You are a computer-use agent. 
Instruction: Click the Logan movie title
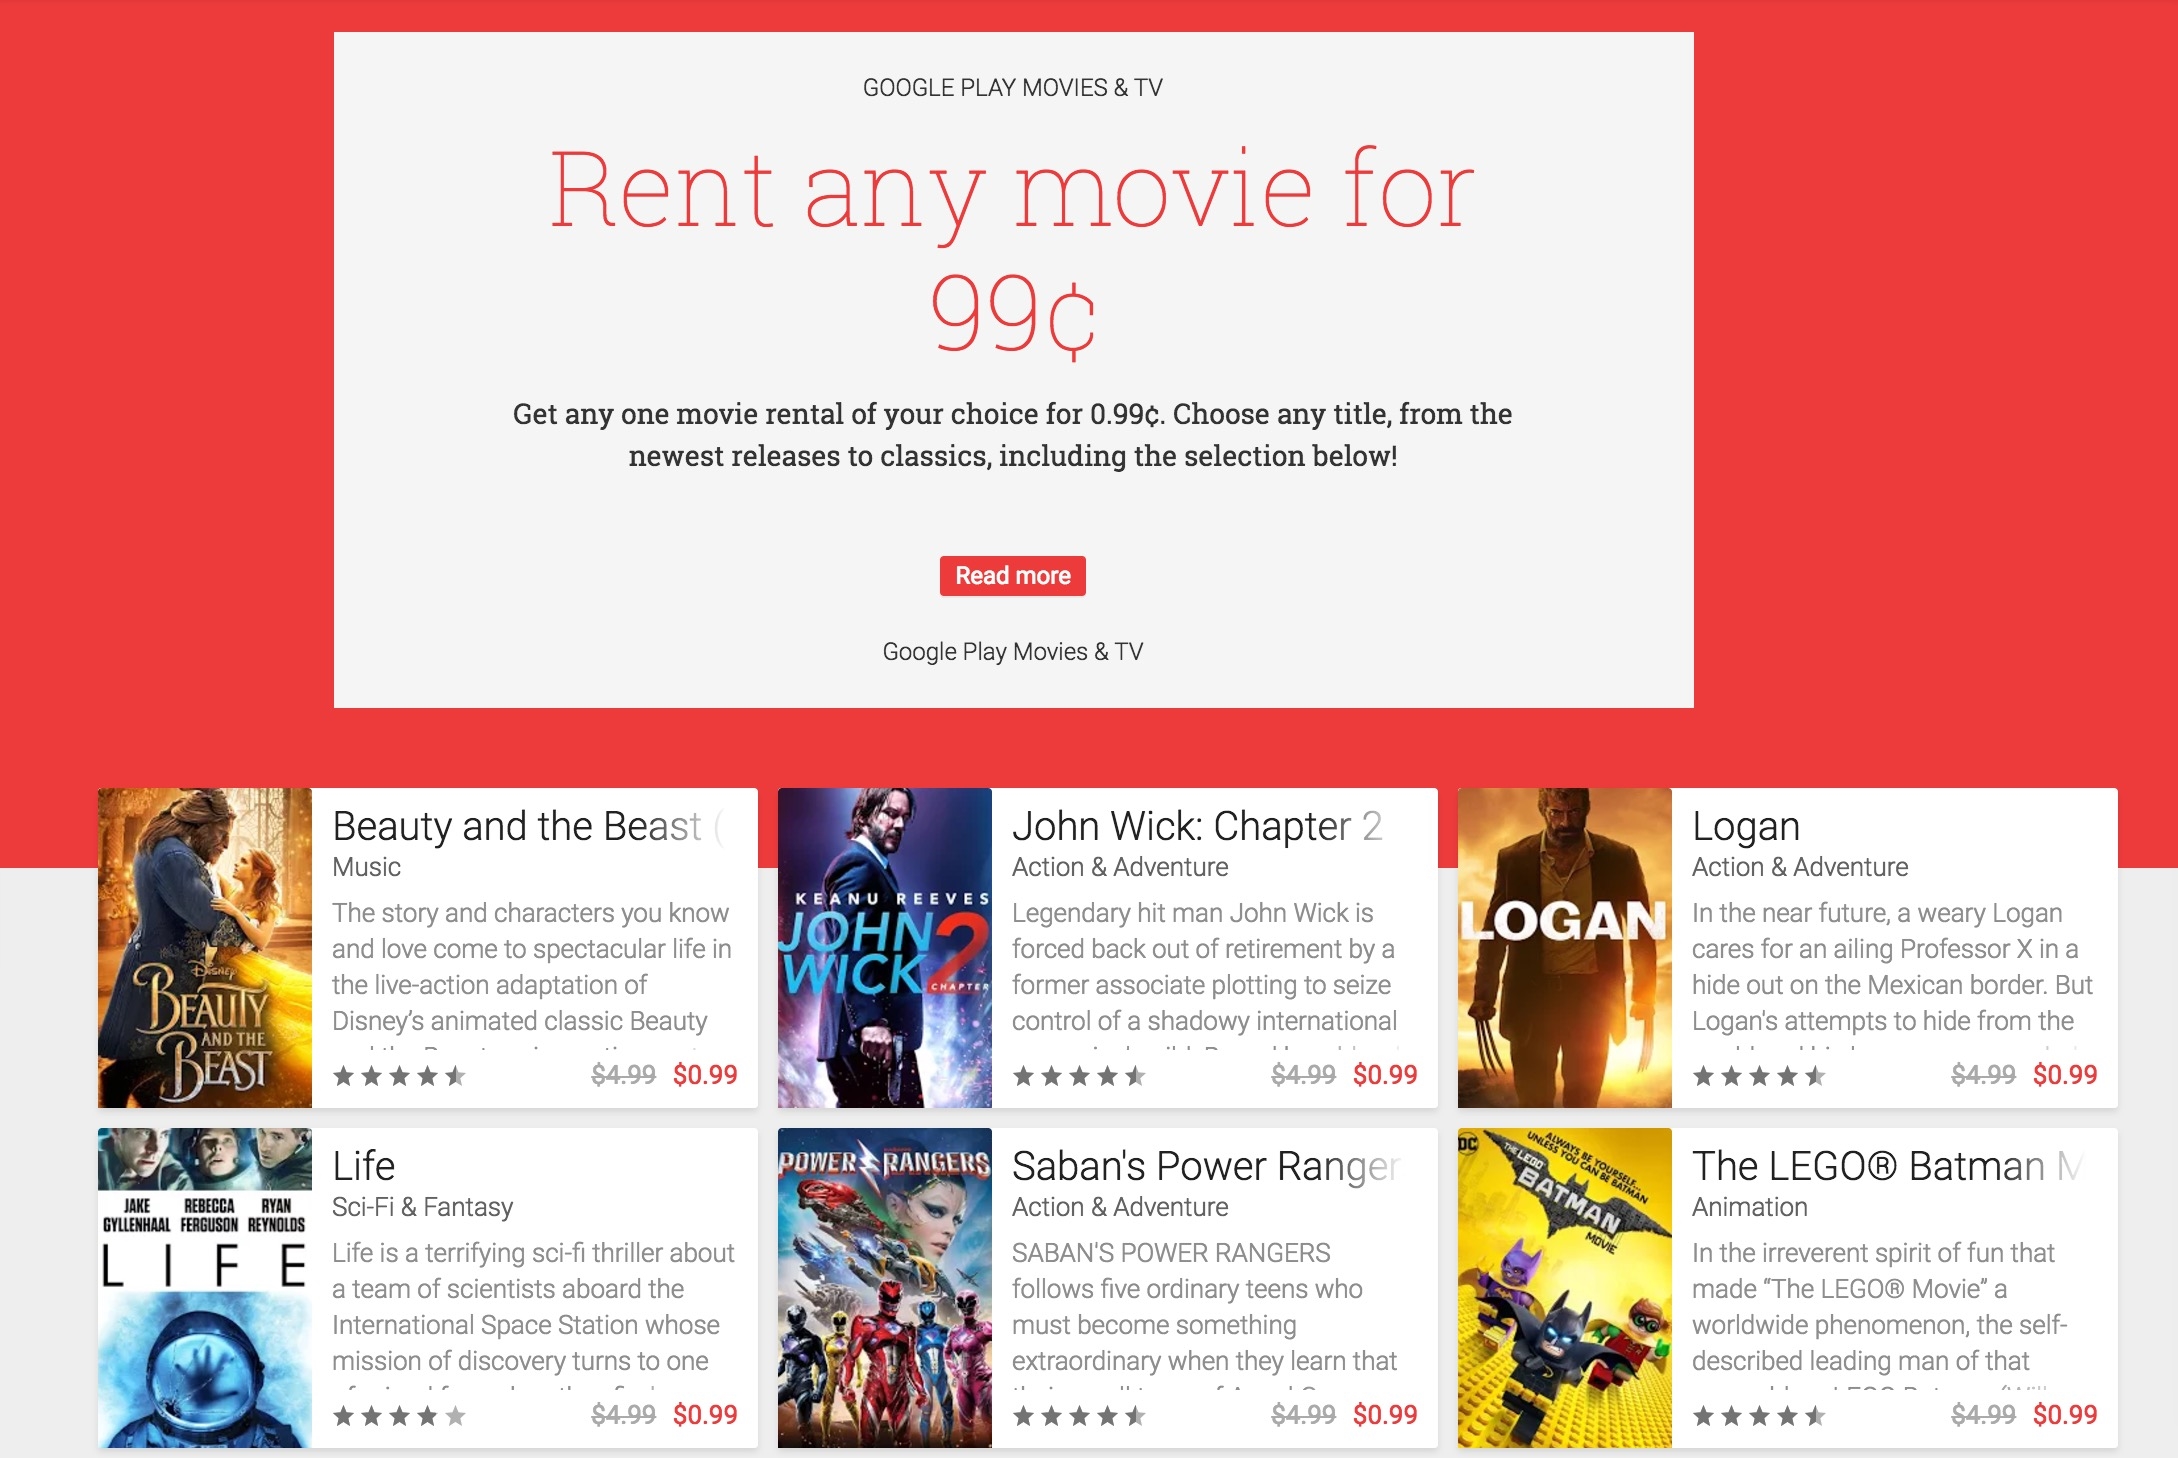tap(1746, 827)
